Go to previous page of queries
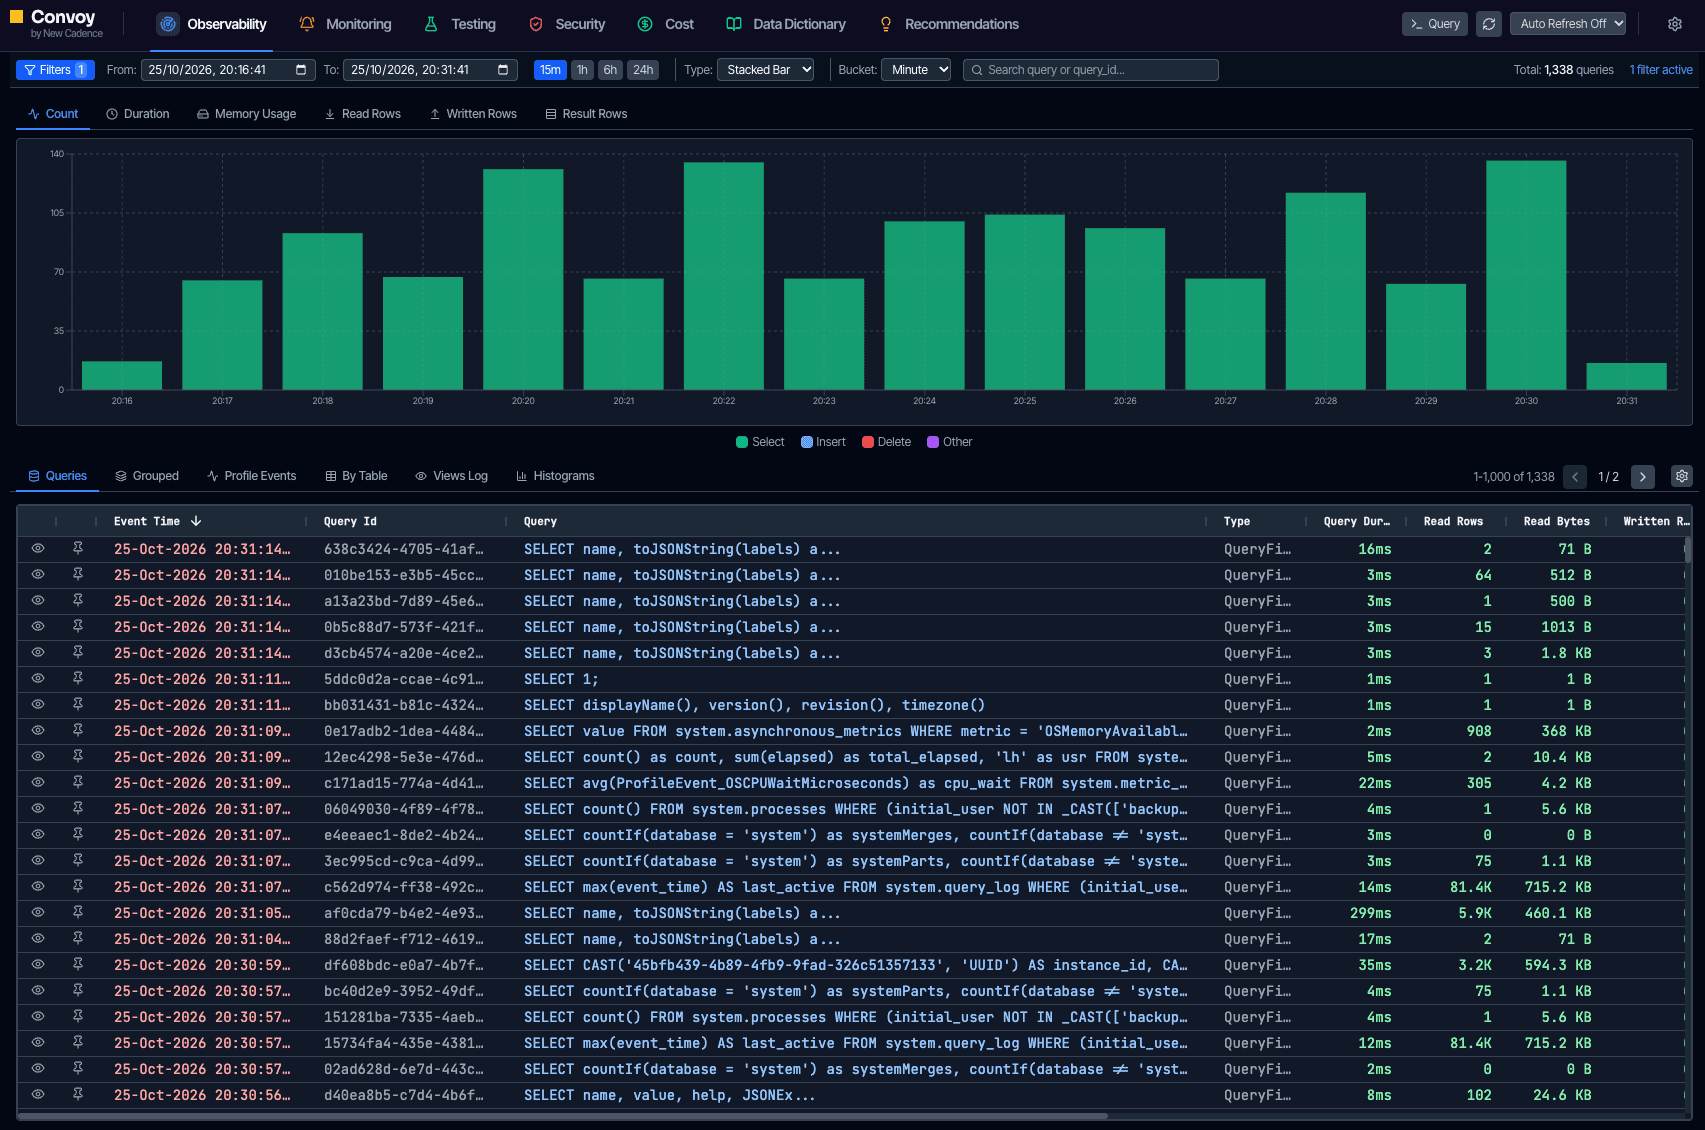 1575,477
